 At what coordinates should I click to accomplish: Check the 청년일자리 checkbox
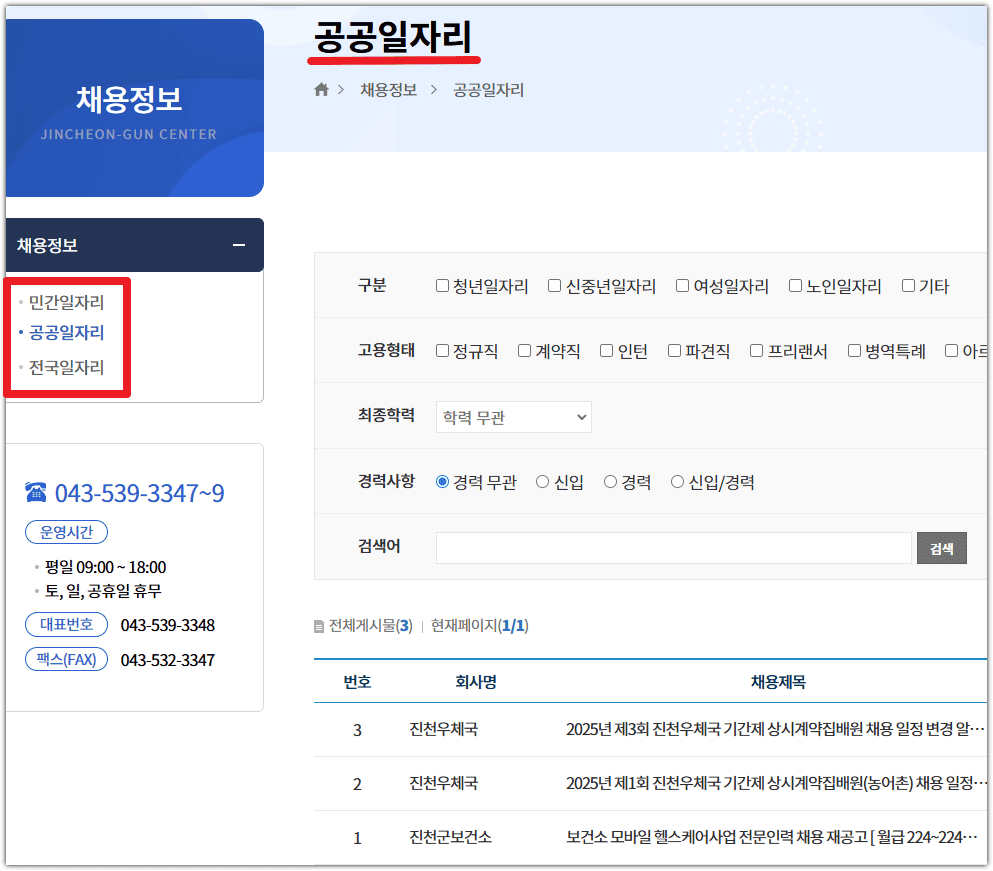tap(441, 285)
